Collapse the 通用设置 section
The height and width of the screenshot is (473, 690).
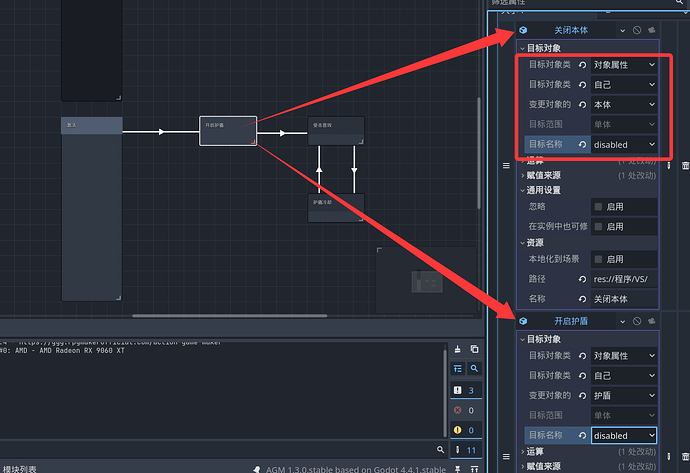click(587, 190)
